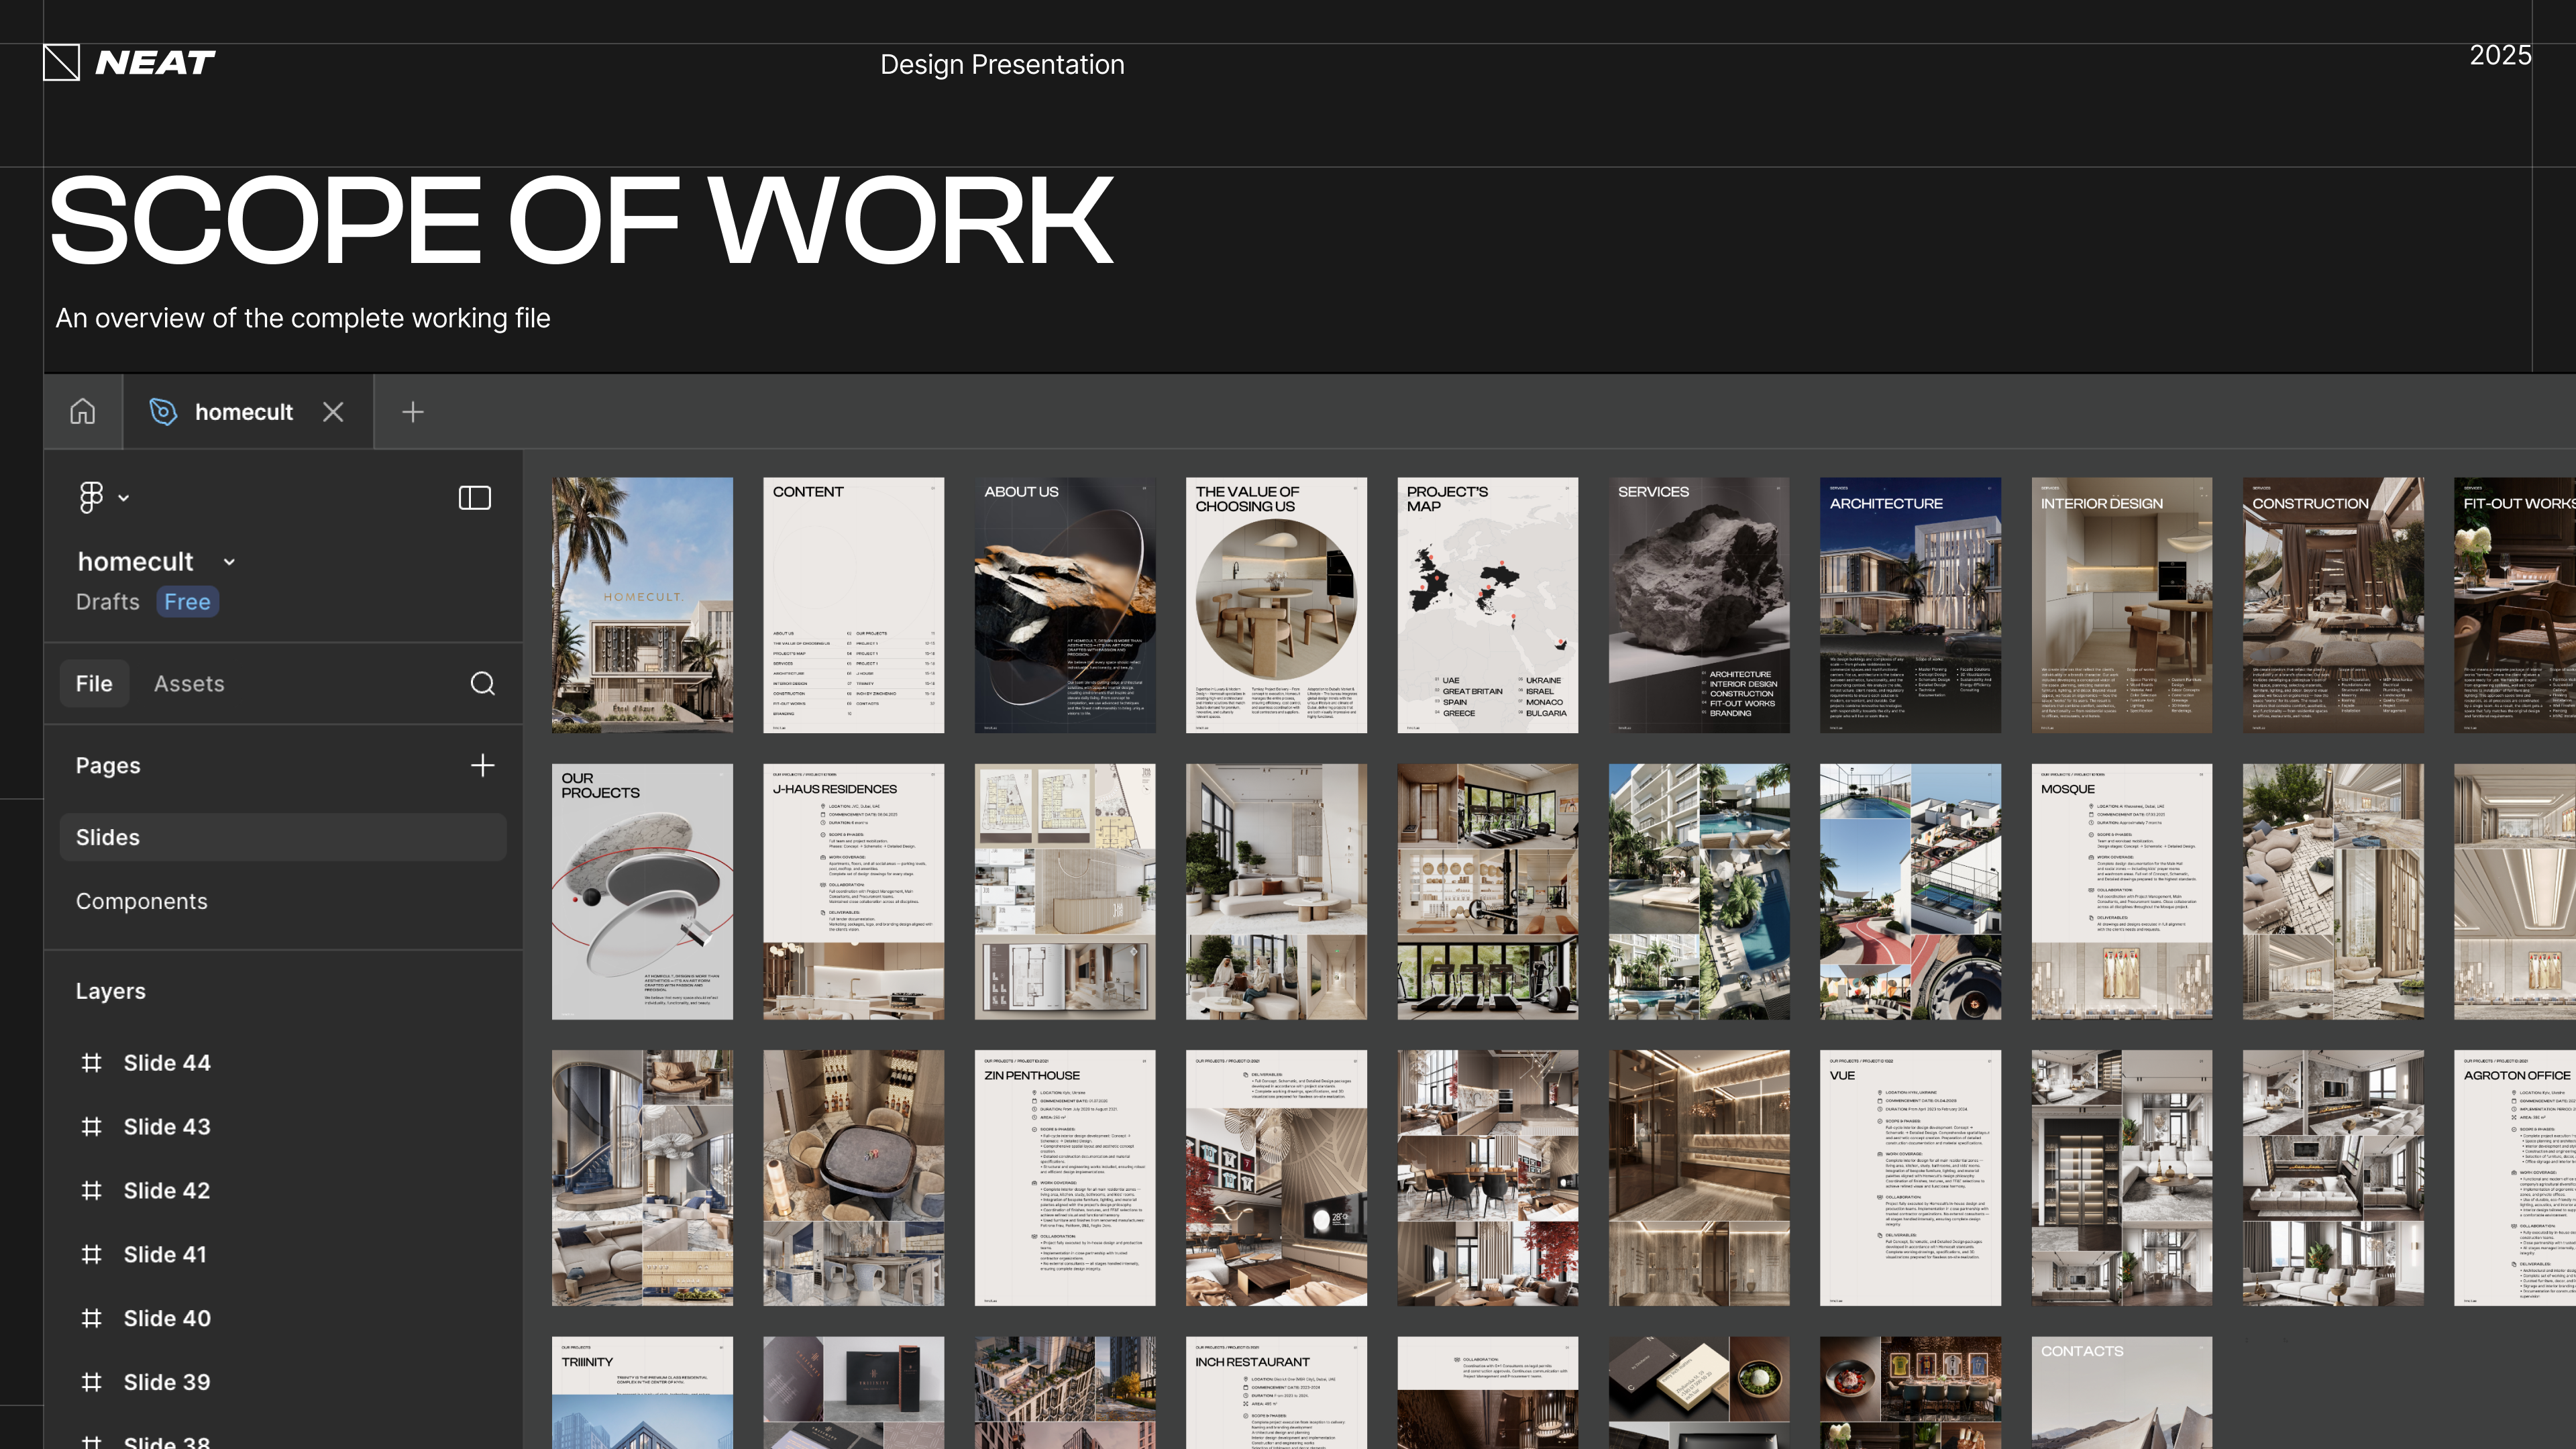Viewport: 2576px width, 1449px height.
Task: Open the ZIN PENTHOUSE slide thumbnail
Action: pyautogui.click(x=1065, y=1178)
